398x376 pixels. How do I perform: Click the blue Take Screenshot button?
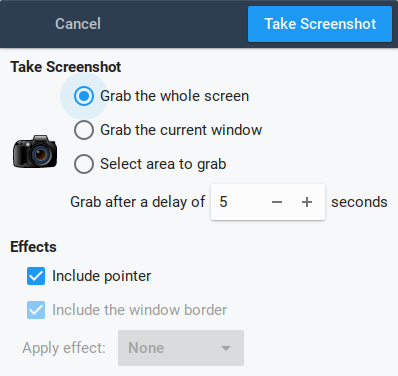coord(320,24)
